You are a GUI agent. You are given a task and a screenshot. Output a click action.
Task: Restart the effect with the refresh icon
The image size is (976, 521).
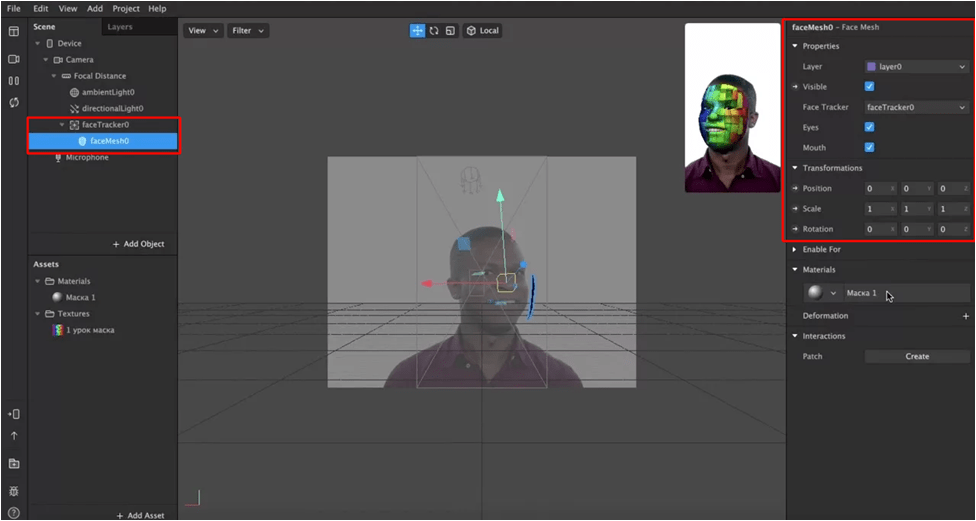14,102
